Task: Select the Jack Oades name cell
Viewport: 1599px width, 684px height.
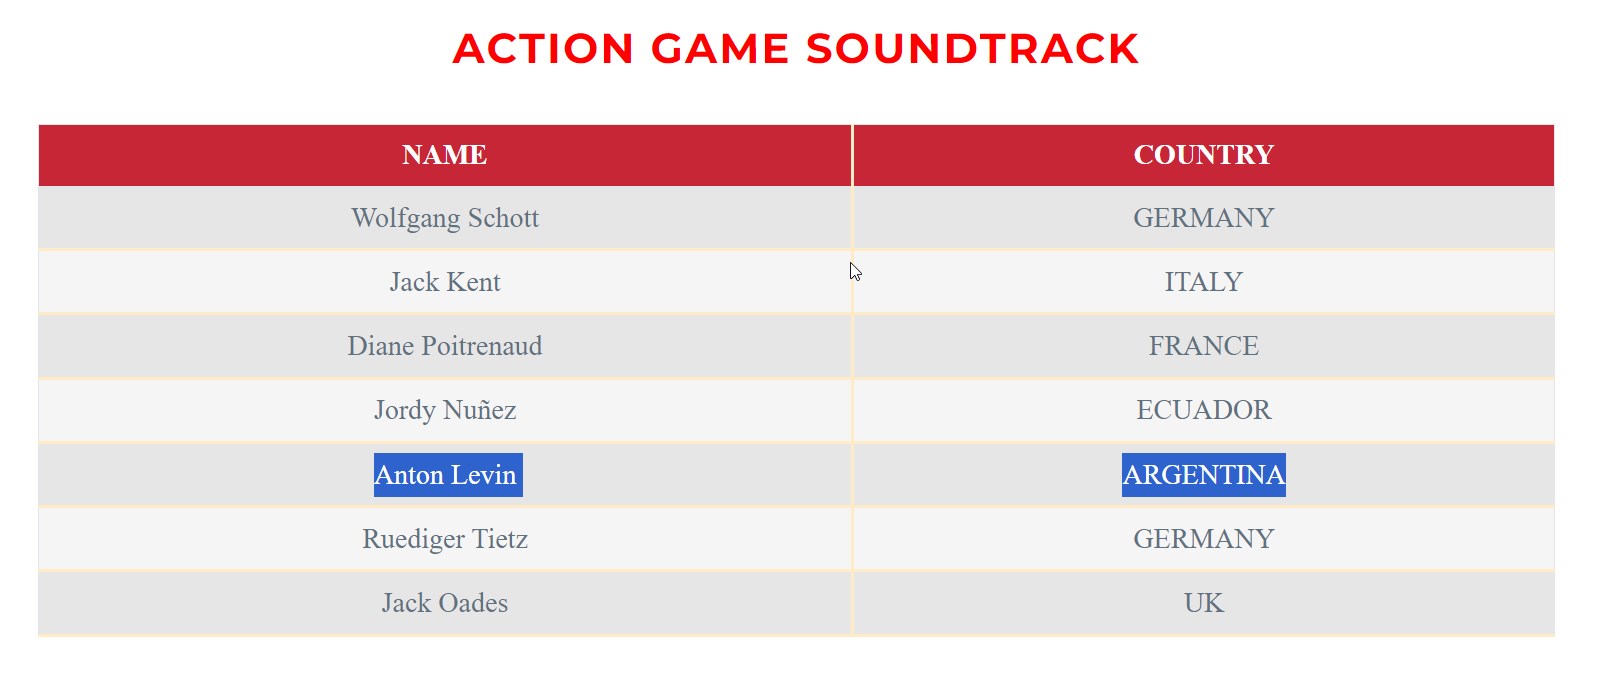Action: click(x=445, y=603)
